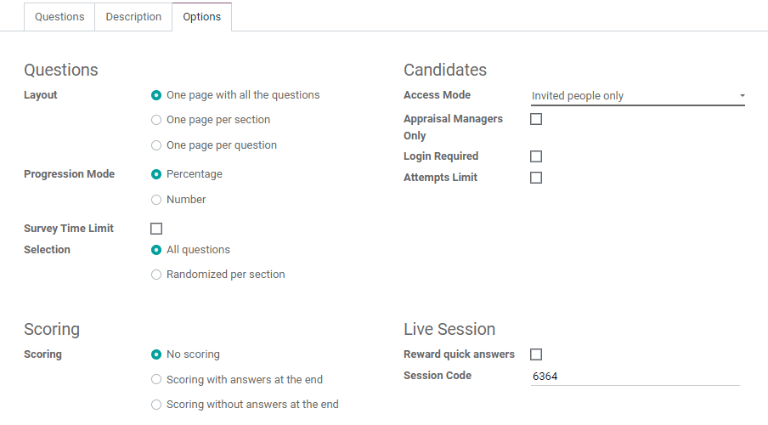Enable the Login Required checkbox

tap(536, 156)
